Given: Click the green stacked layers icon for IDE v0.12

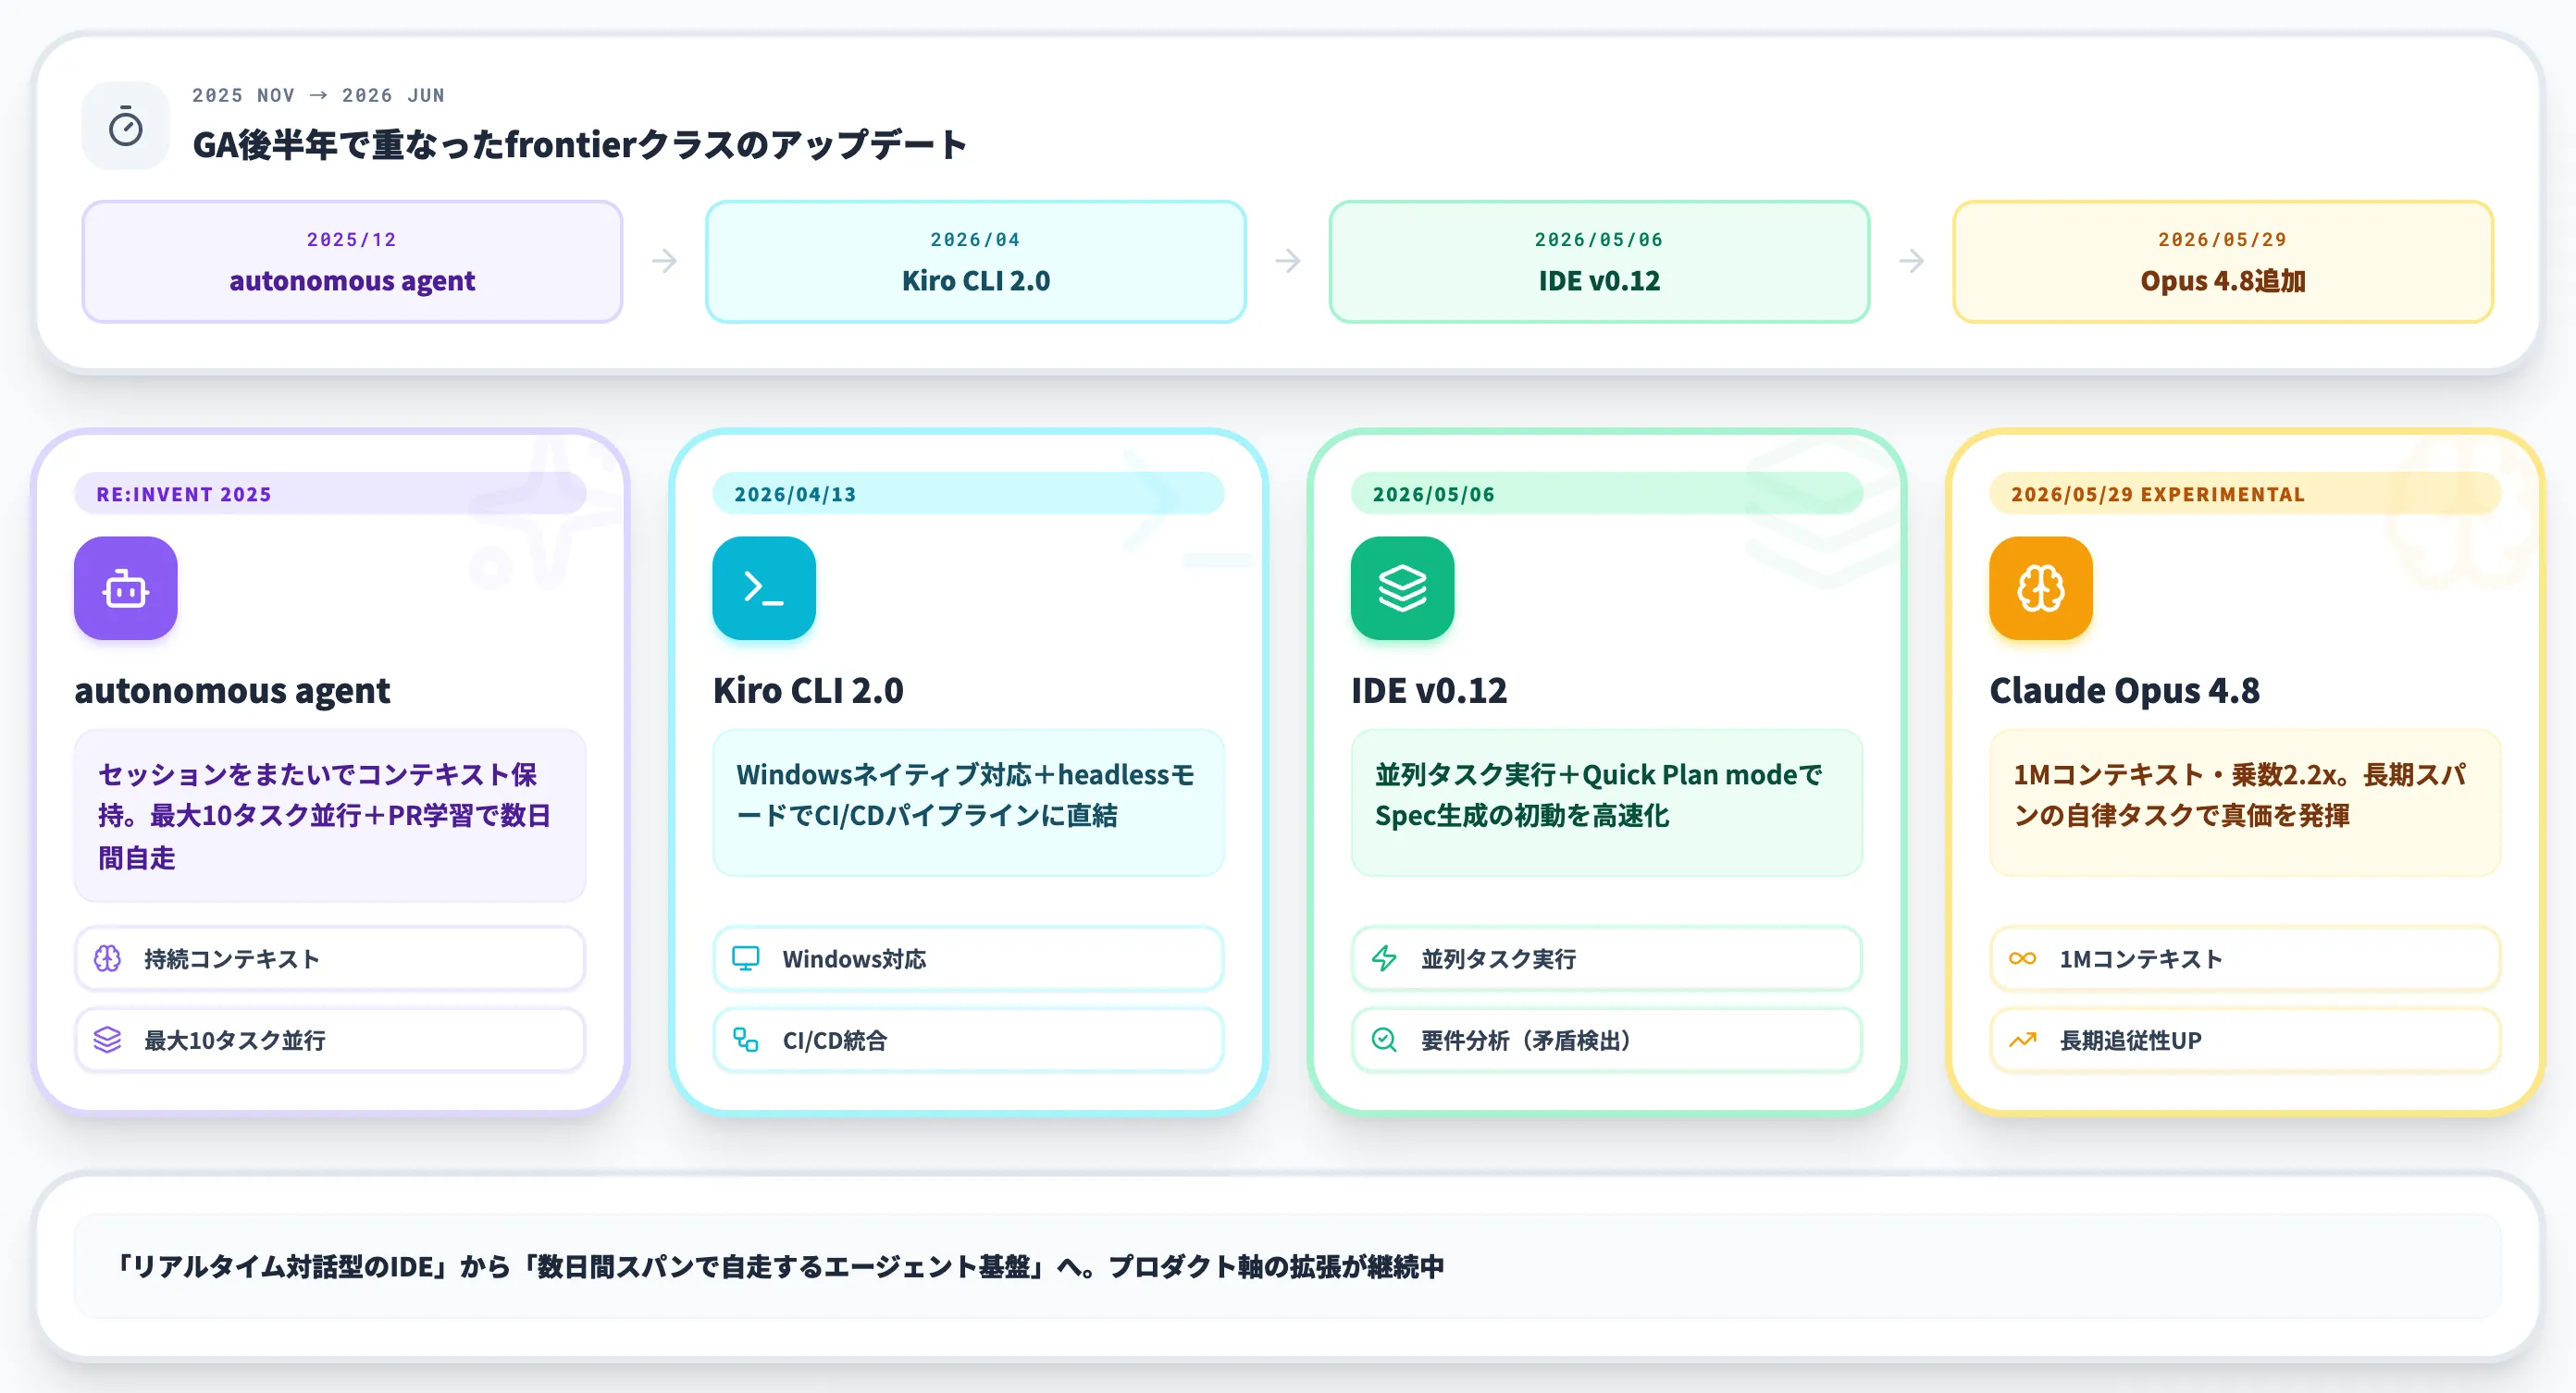Looking at the screenshot, I should click(1402, 589).
